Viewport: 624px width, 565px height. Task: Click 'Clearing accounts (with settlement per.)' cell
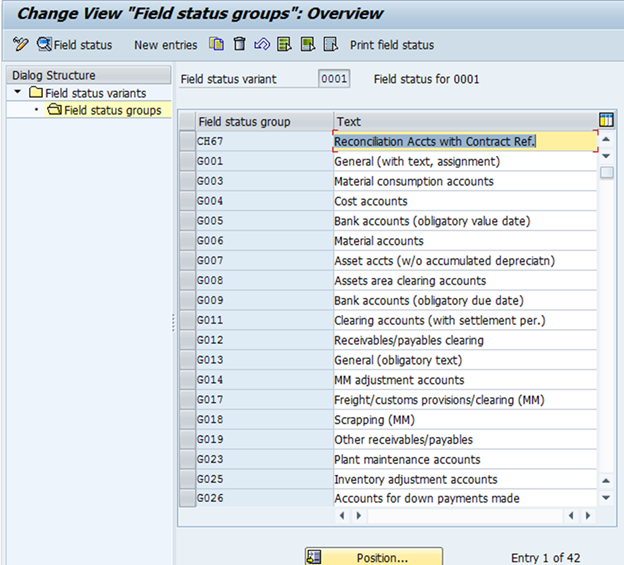(x=465, y=320)
